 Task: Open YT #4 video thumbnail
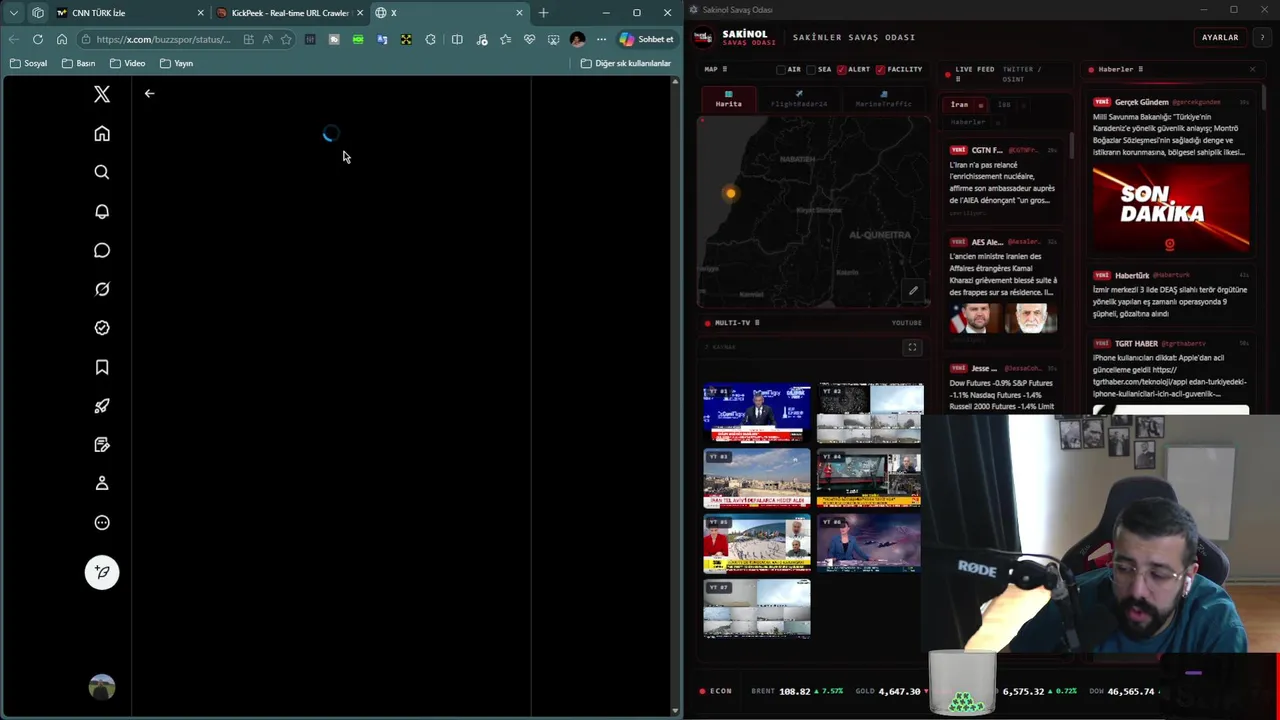pyautogui.click(x=869, y=479)
